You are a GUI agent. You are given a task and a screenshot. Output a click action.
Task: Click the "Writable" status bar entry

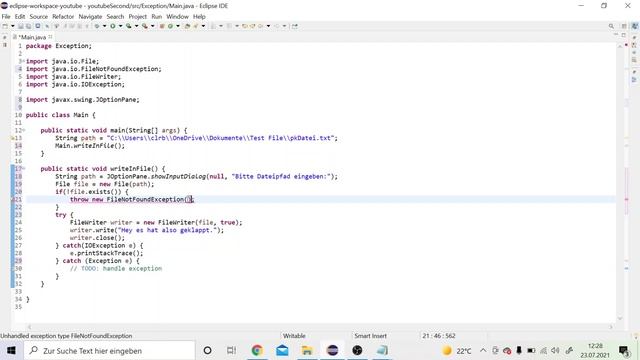[294, 336]
